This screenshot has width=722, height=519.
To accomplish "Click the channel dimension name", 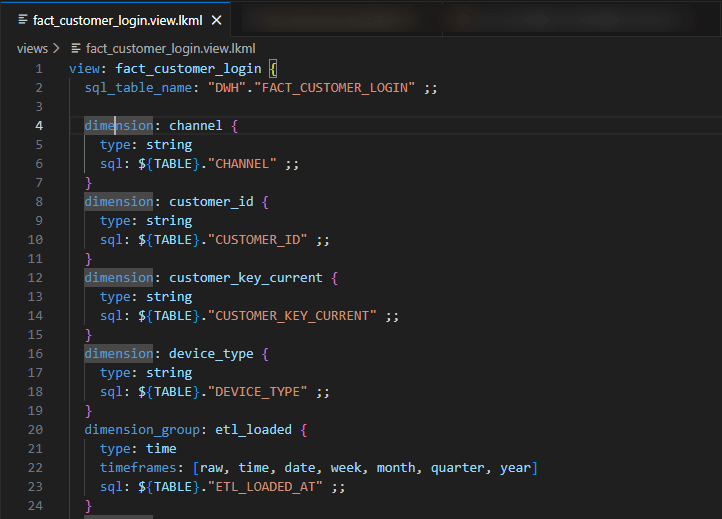I will pyautogui.click(x=196, y=126).
